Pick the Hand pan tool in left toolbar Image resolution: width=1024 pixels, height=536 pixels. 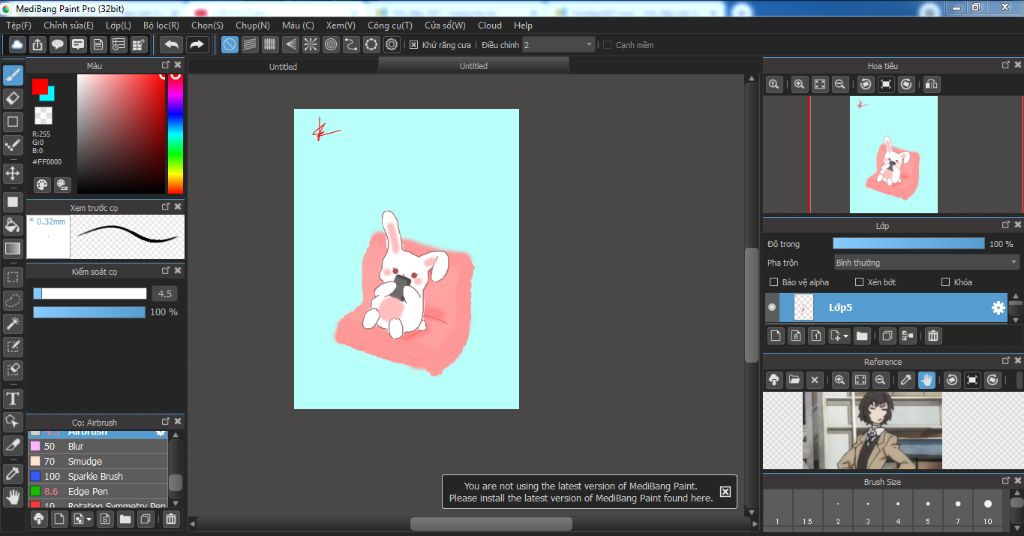click(13, 496)
